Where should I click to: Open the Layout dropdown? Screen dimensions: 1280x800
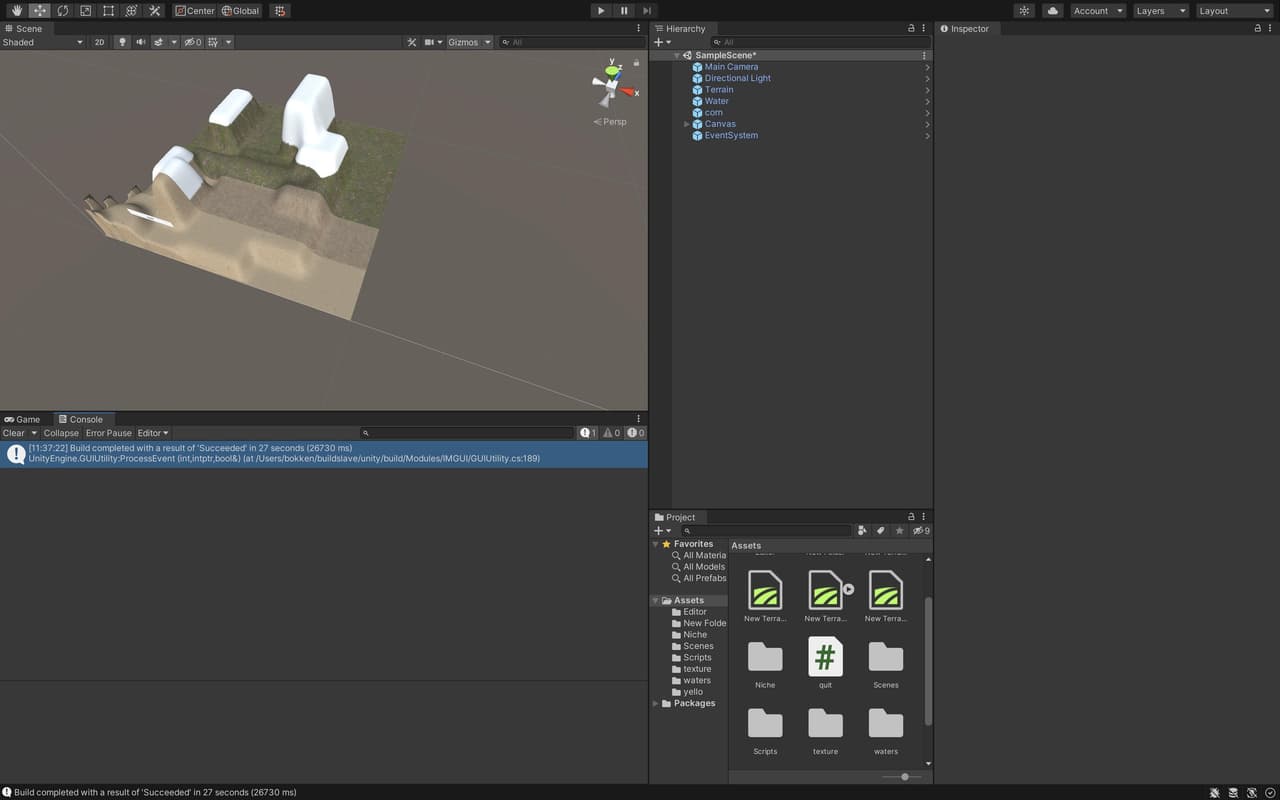(1234, 11)
